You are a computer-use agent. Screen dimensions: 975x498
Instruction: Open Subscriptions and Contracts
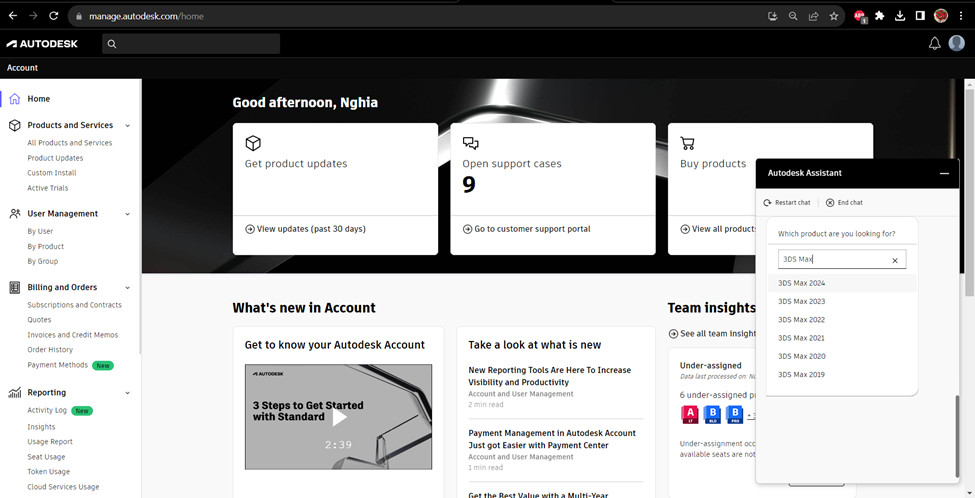(x=75, y=305)
